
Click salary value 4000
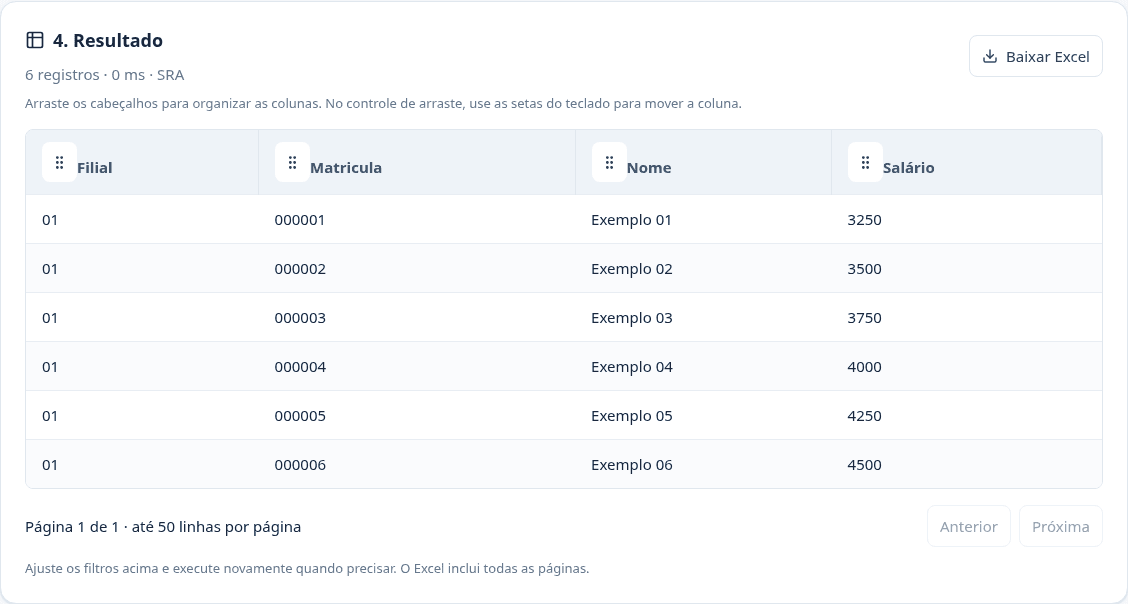pyautogui.click(x=864, y=367)
